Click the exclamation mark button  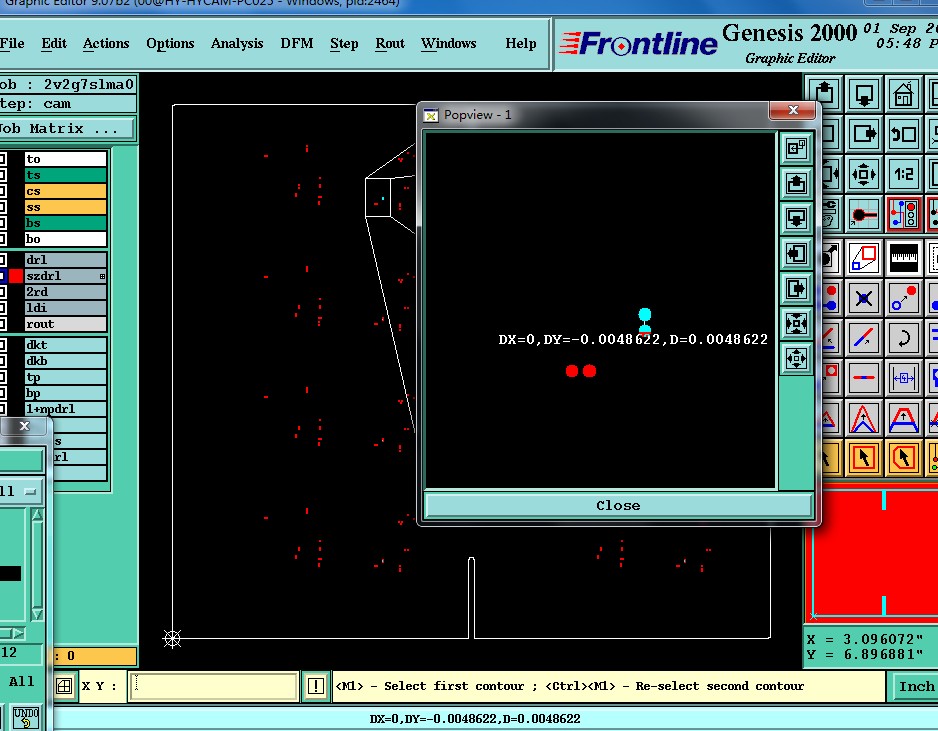[315, 686]
